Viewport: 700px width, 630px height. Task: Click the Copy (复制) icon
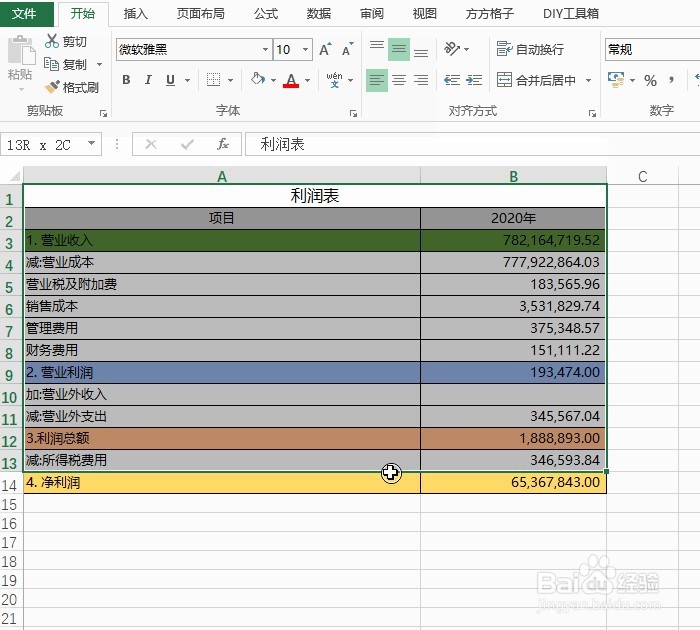point(51,64)
